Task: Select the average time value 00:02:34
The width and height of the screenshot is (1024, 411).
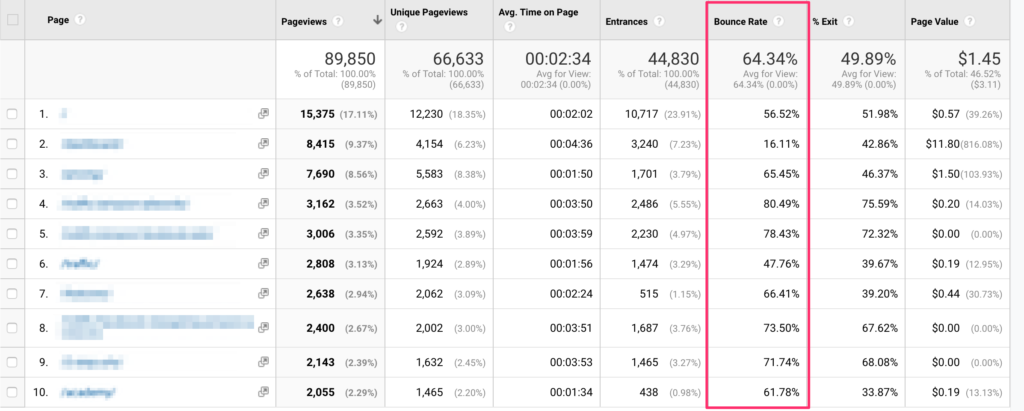Action: click(558, 59)
